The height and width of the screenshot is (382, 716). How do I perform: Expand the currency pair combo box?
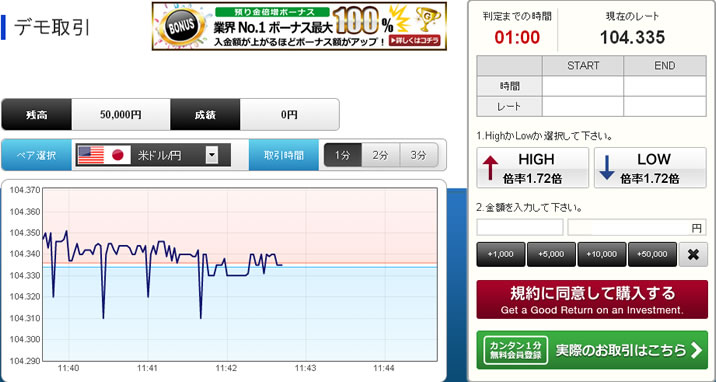(x=153, y=155)
